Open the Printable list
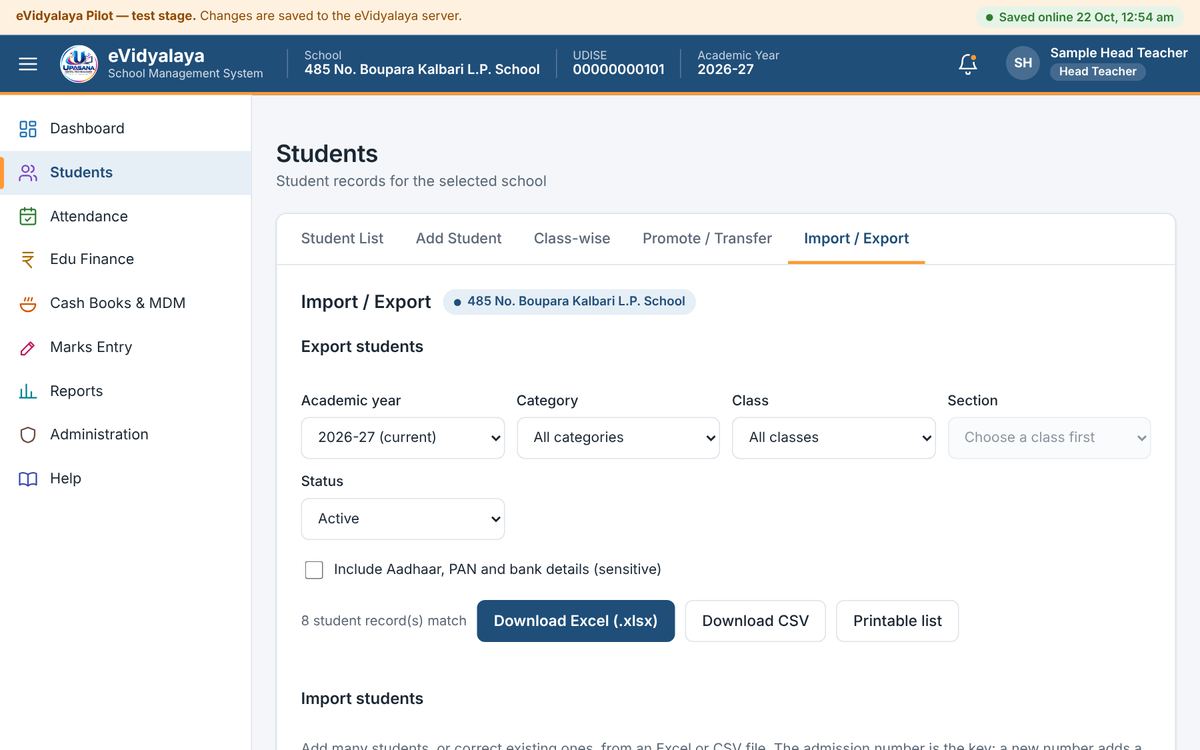 coord(897,621)
